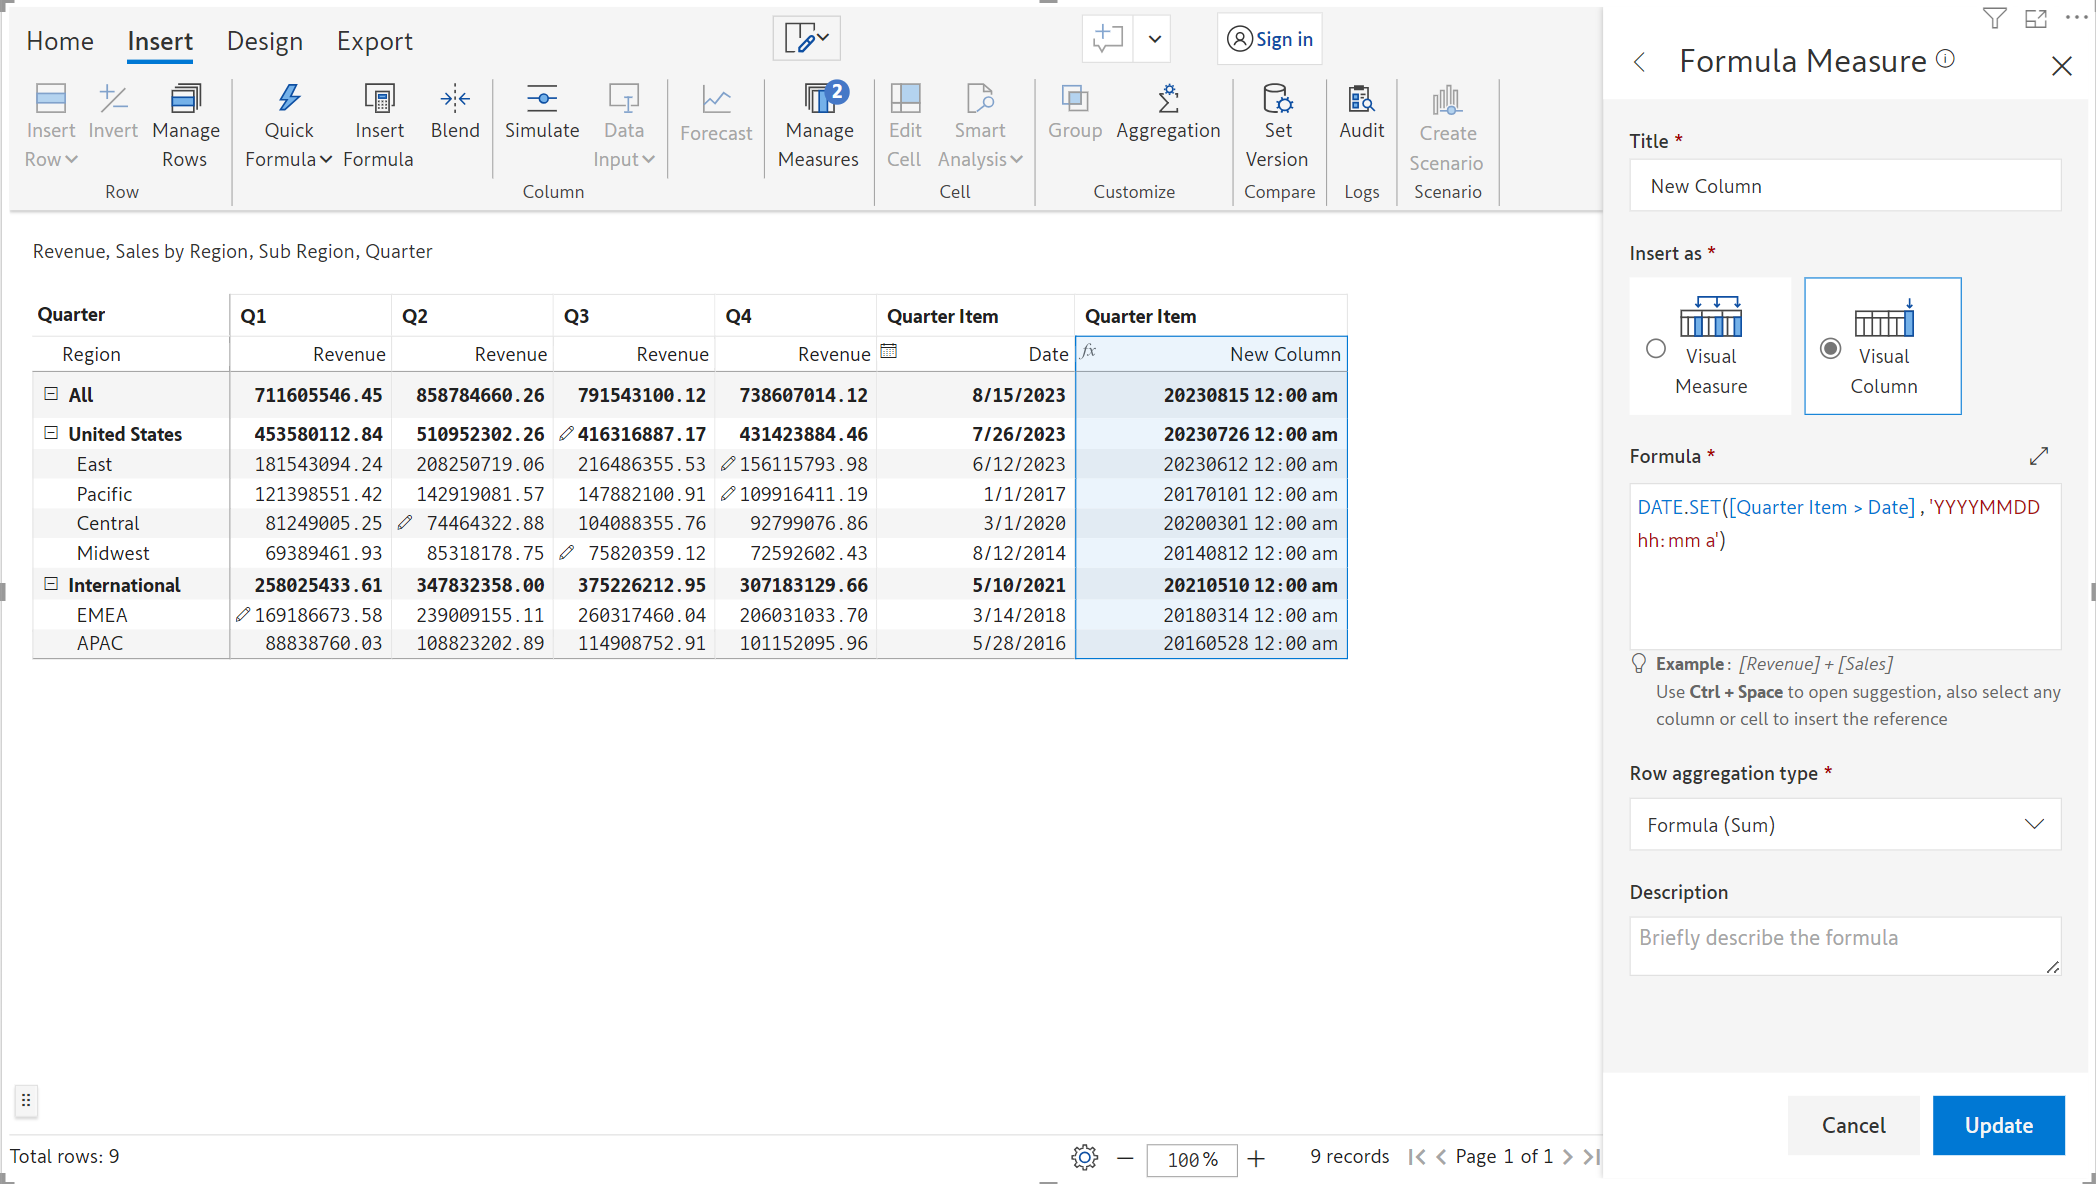Viewport: 2096px width, 1184px height.
Task: Select the Visual Measure radio option
Action: point(1656,348)
